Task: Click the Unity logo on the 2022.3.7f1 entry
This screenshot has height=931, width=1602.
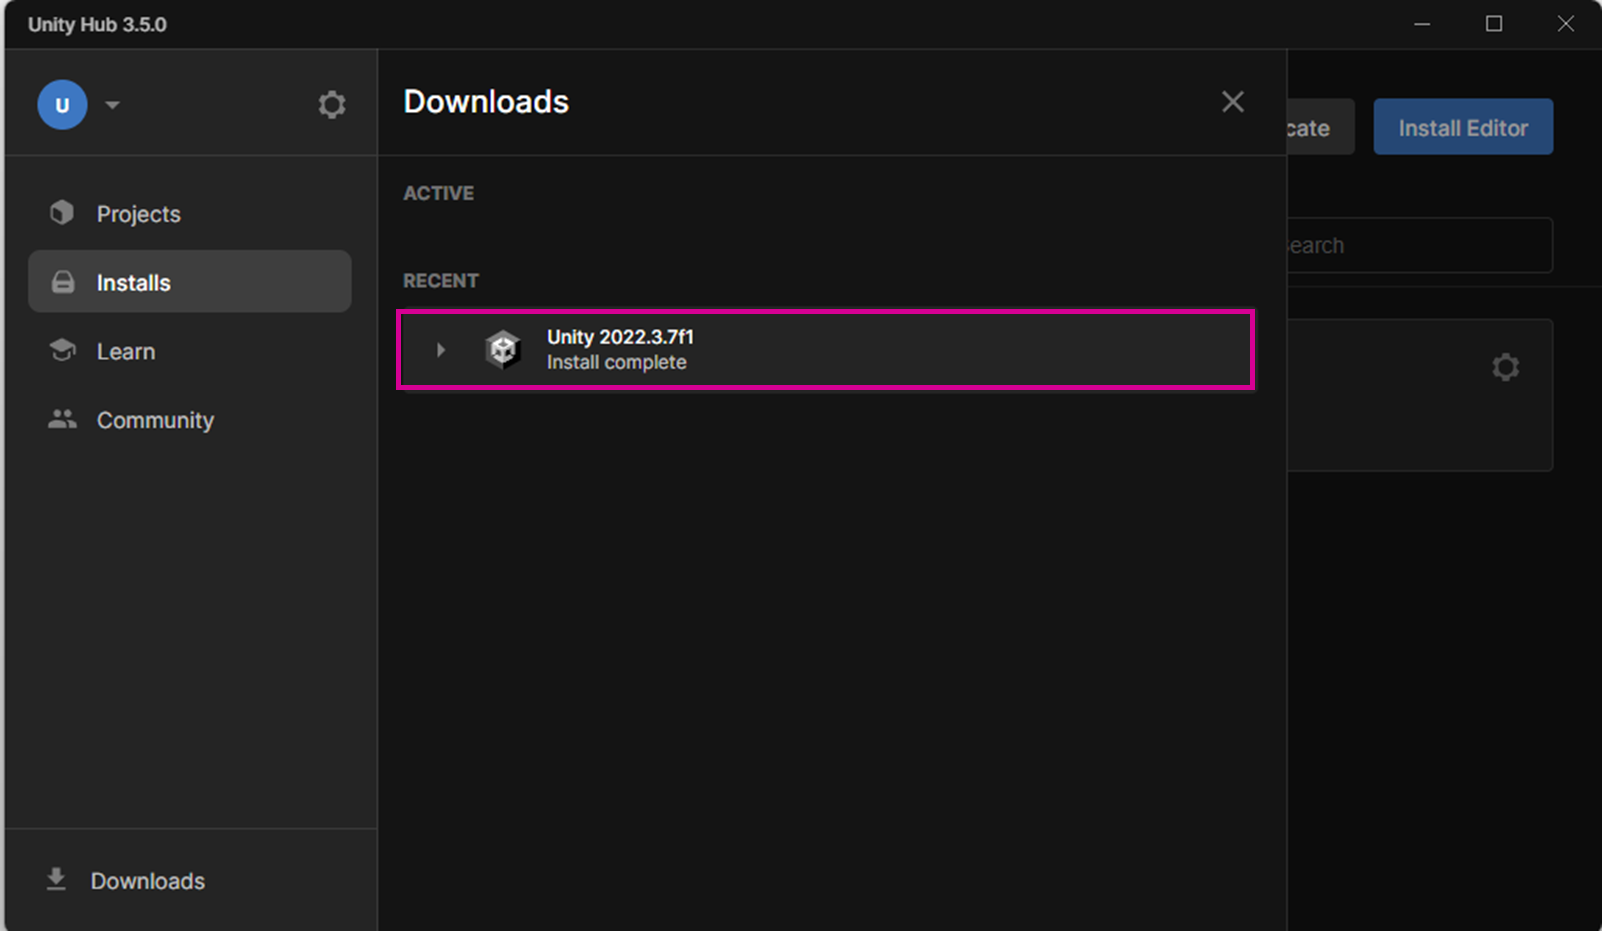Action: pyautogui.click(x=503, y=349)
